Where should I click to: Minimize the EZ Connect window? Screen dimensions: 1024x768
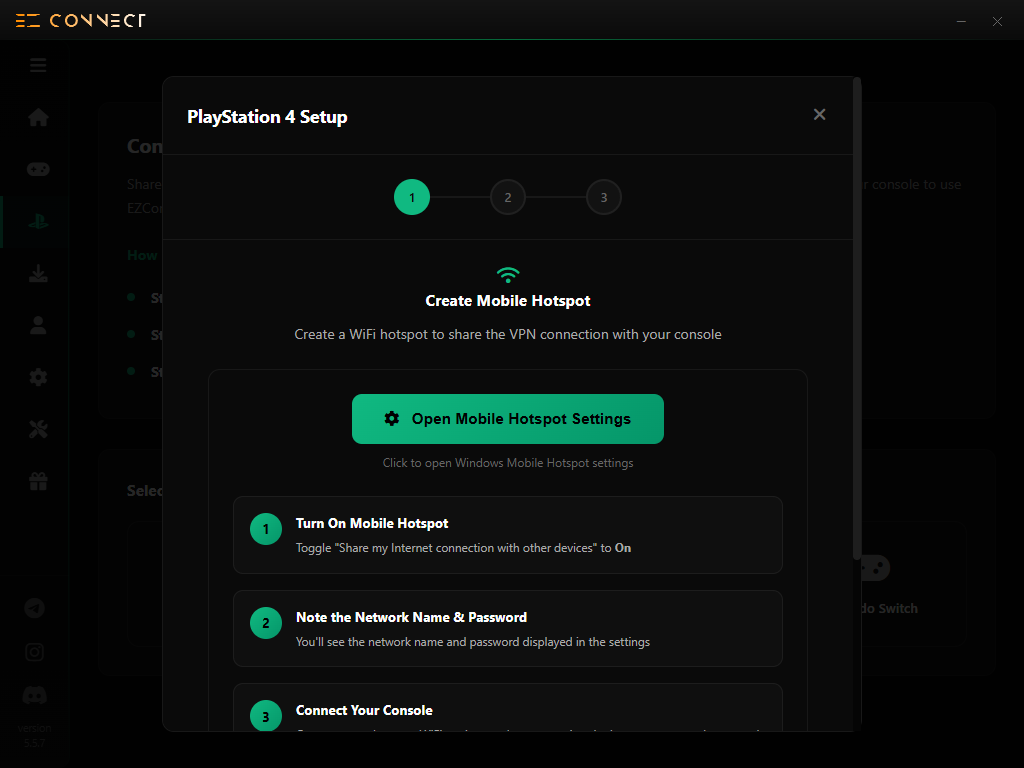pyautogui.click(x=961, y=21)
